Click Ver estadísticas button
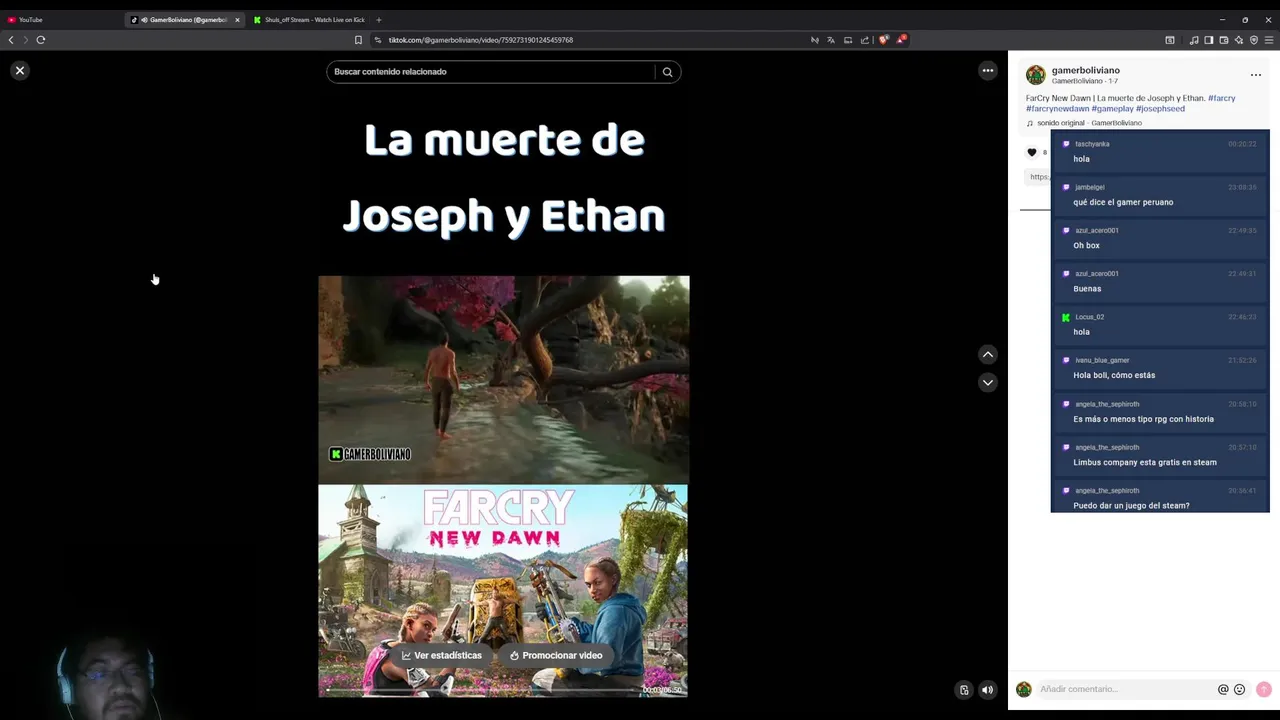1280x720 pixels. [442, 655]
